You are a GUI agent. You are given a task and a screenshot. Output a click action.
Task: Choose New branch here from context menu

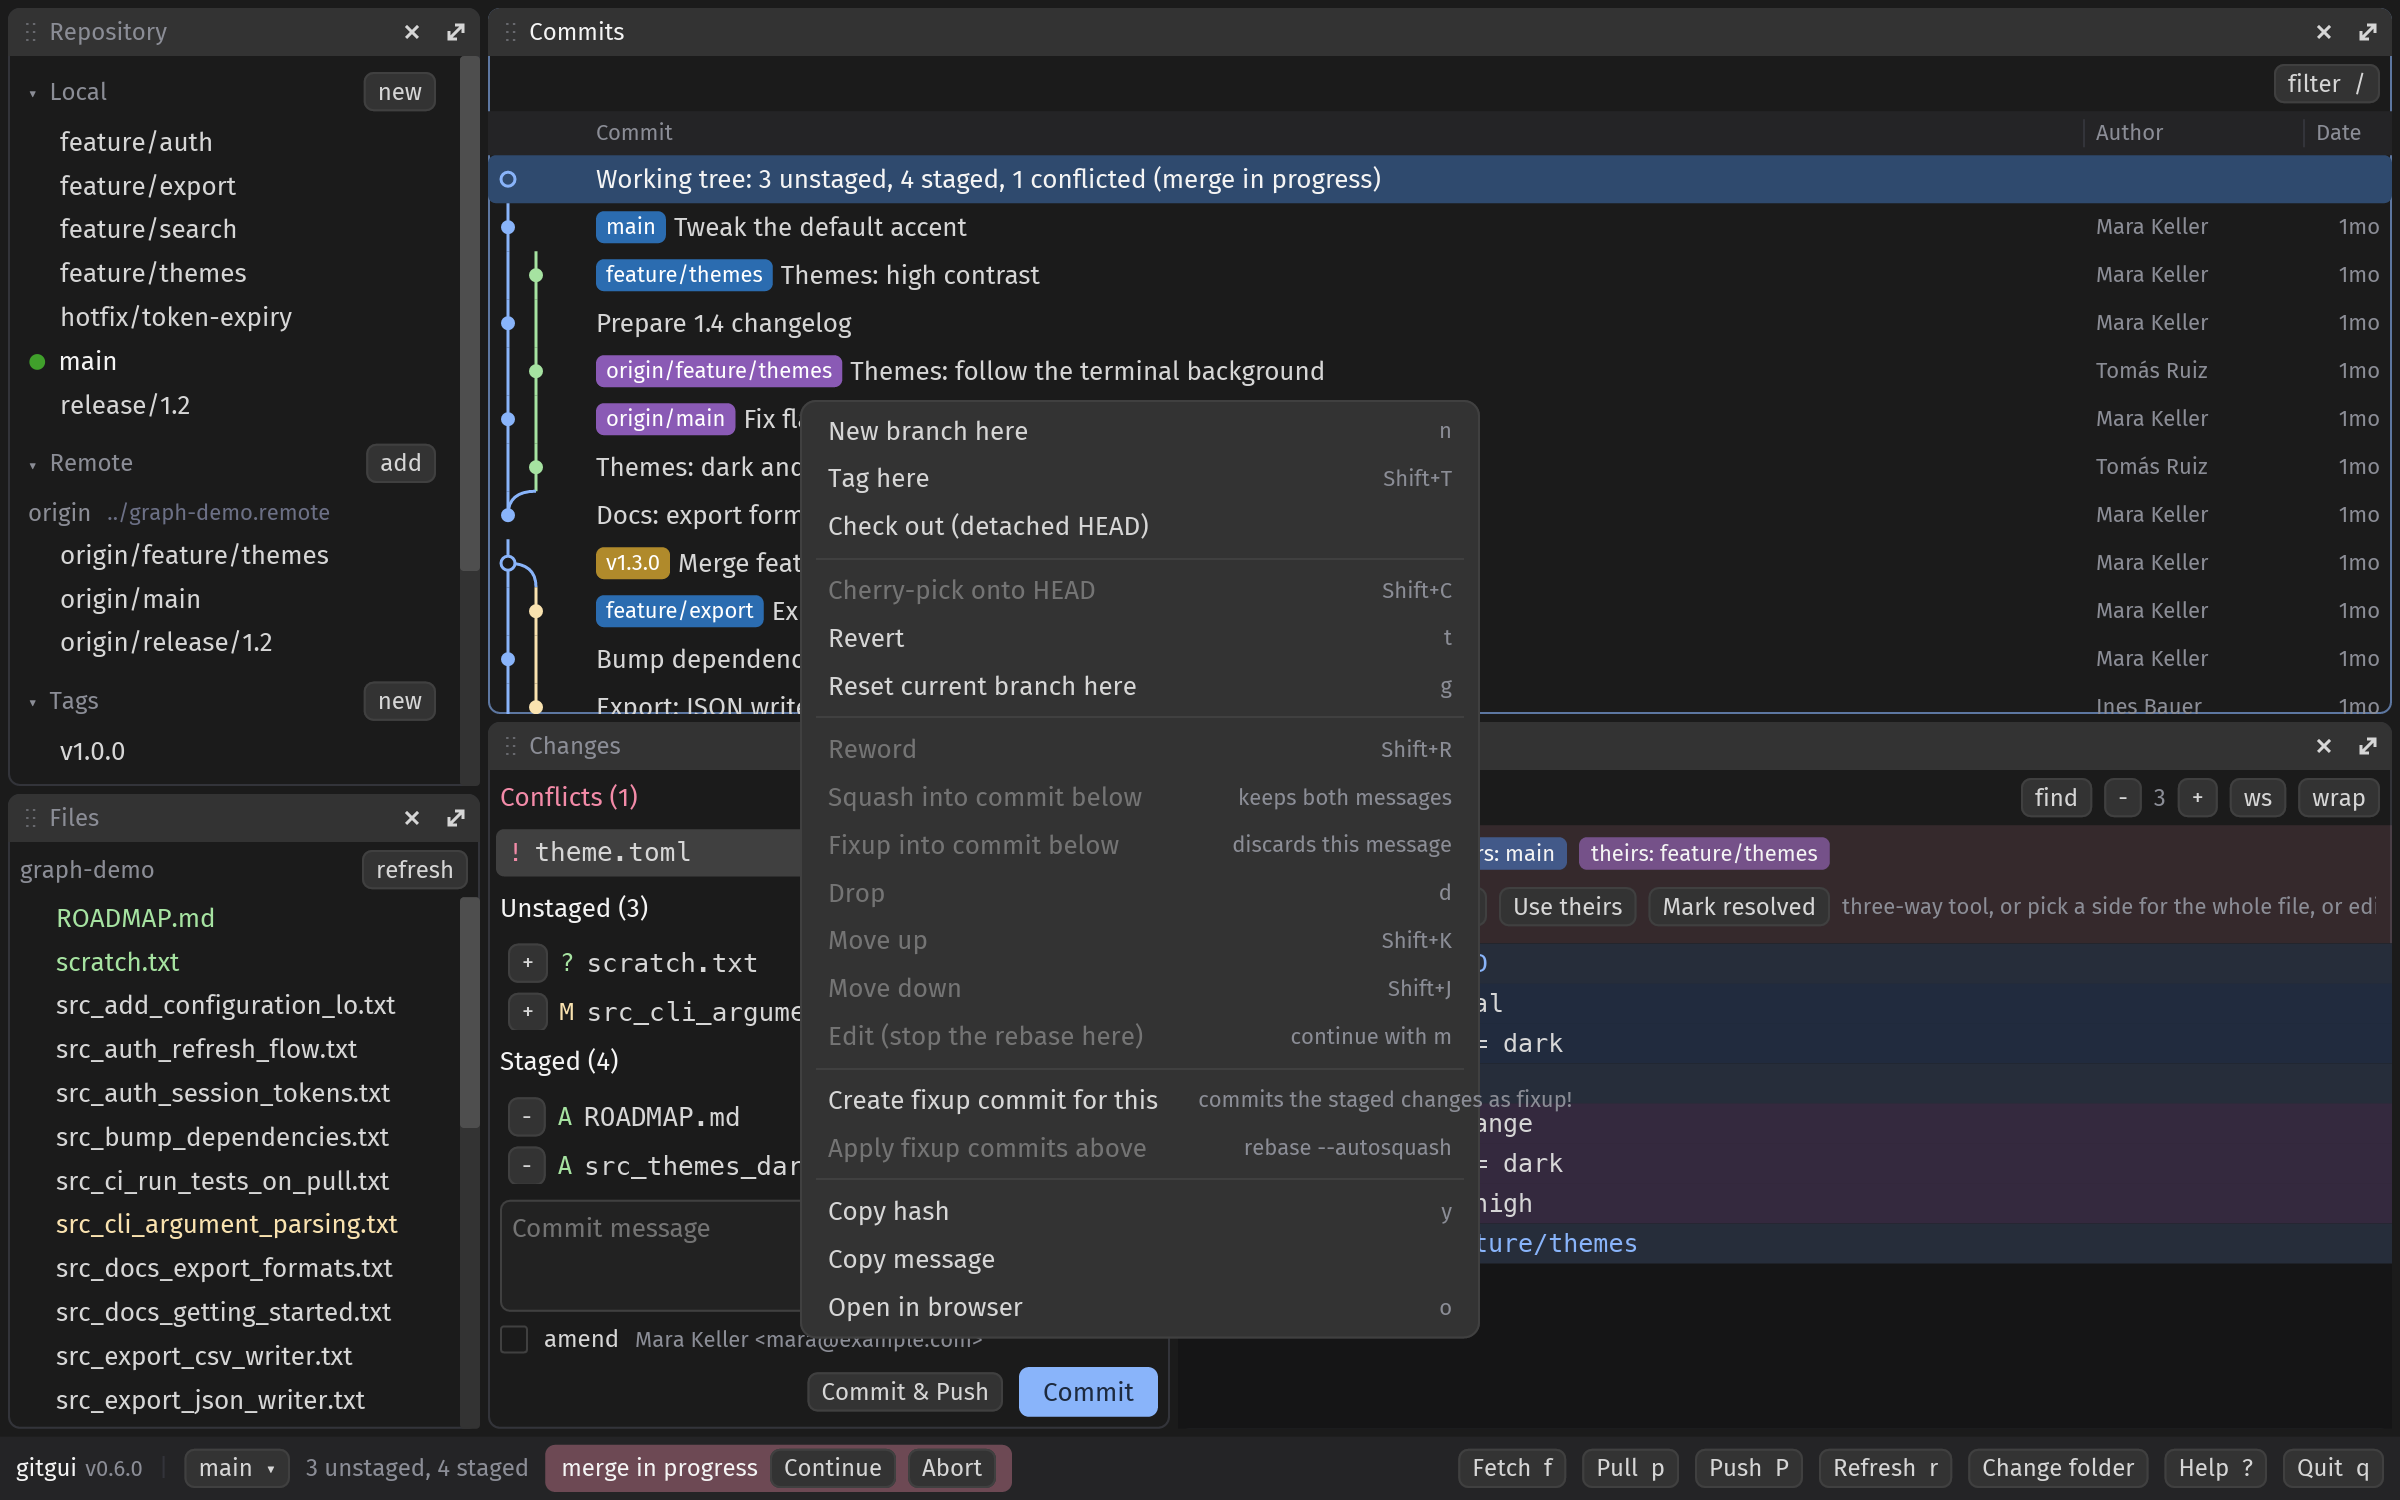coord(1140,431)
